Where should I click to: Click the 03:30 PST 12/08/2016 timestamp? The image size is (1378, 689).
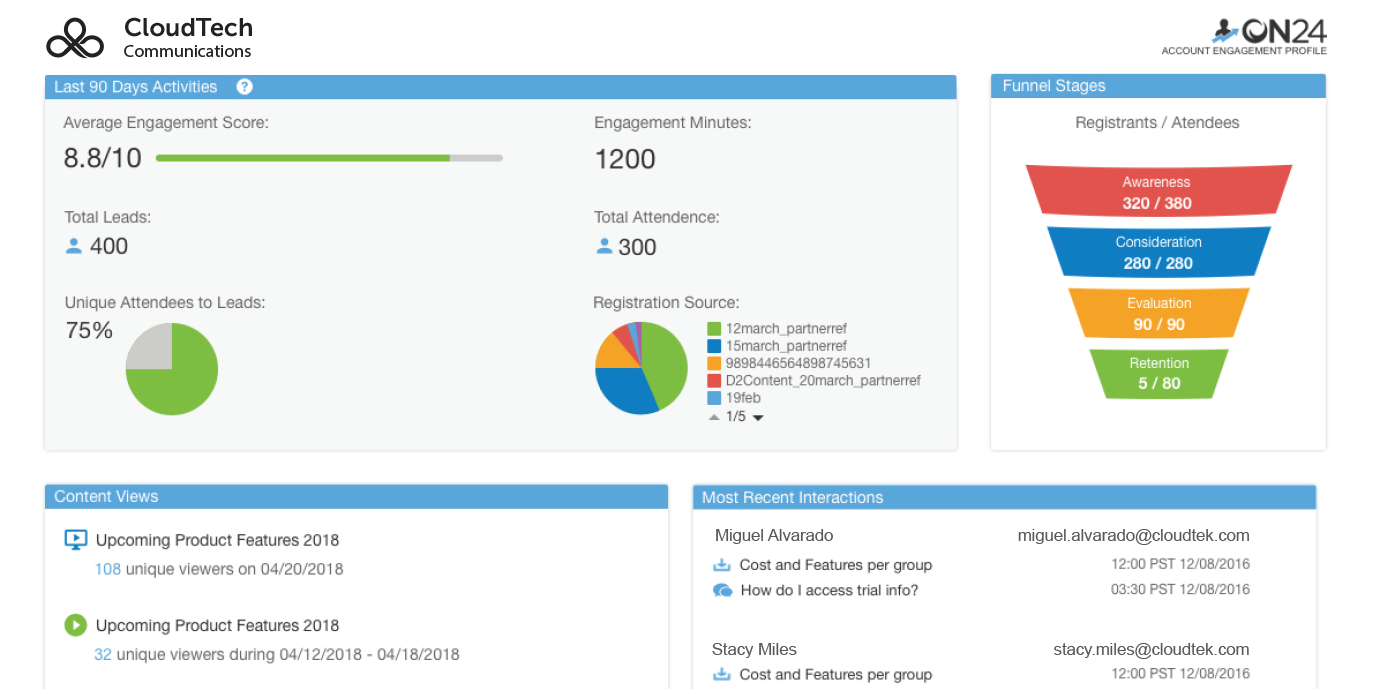point(1180,590)
